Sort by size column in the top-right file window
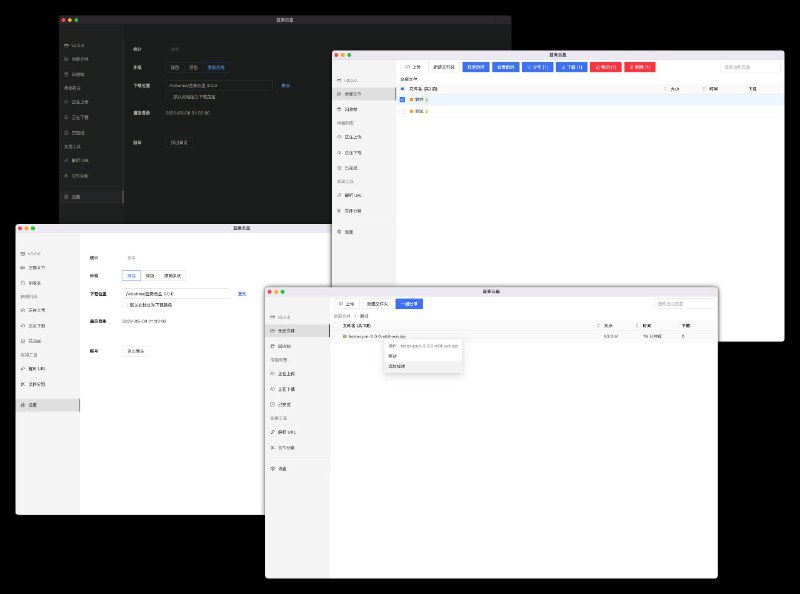Image resolution: width=800 pixels, height=594 pixels. (675, 89)
